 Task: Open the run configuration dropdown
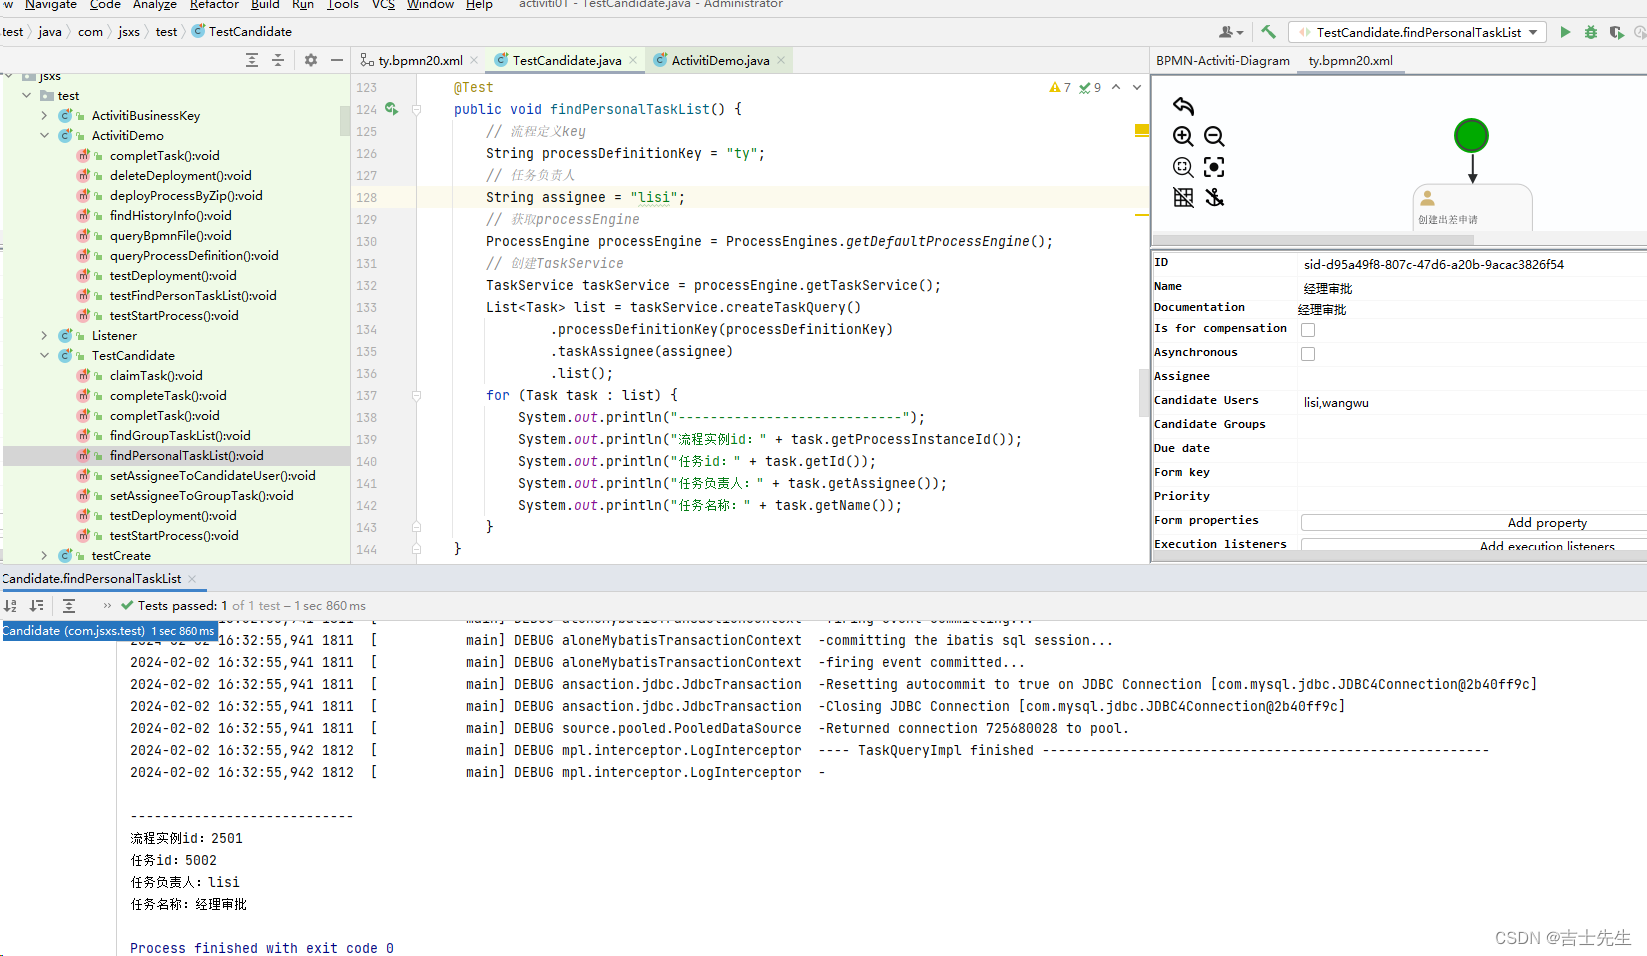pos(1418,32)
